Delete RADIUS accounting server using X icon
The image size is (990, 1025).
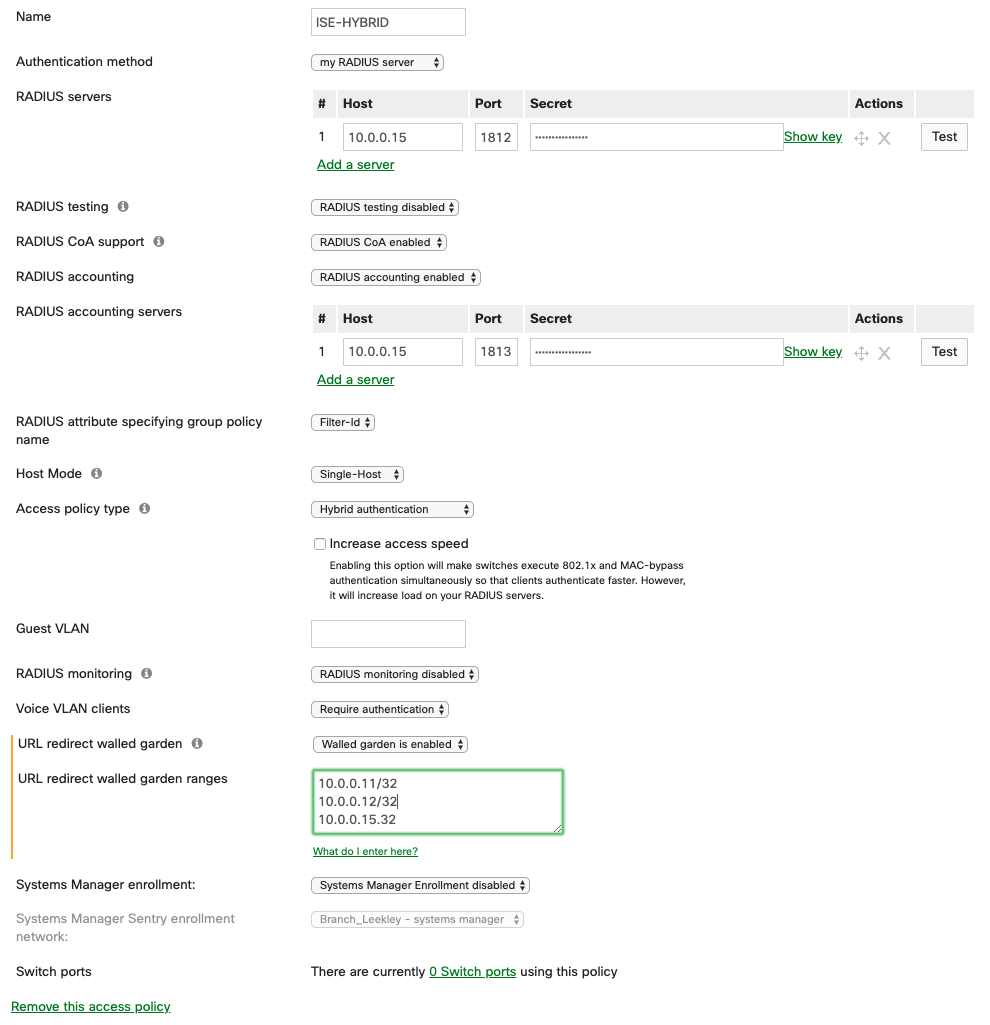pyautogui.click(x=884, y=353)
